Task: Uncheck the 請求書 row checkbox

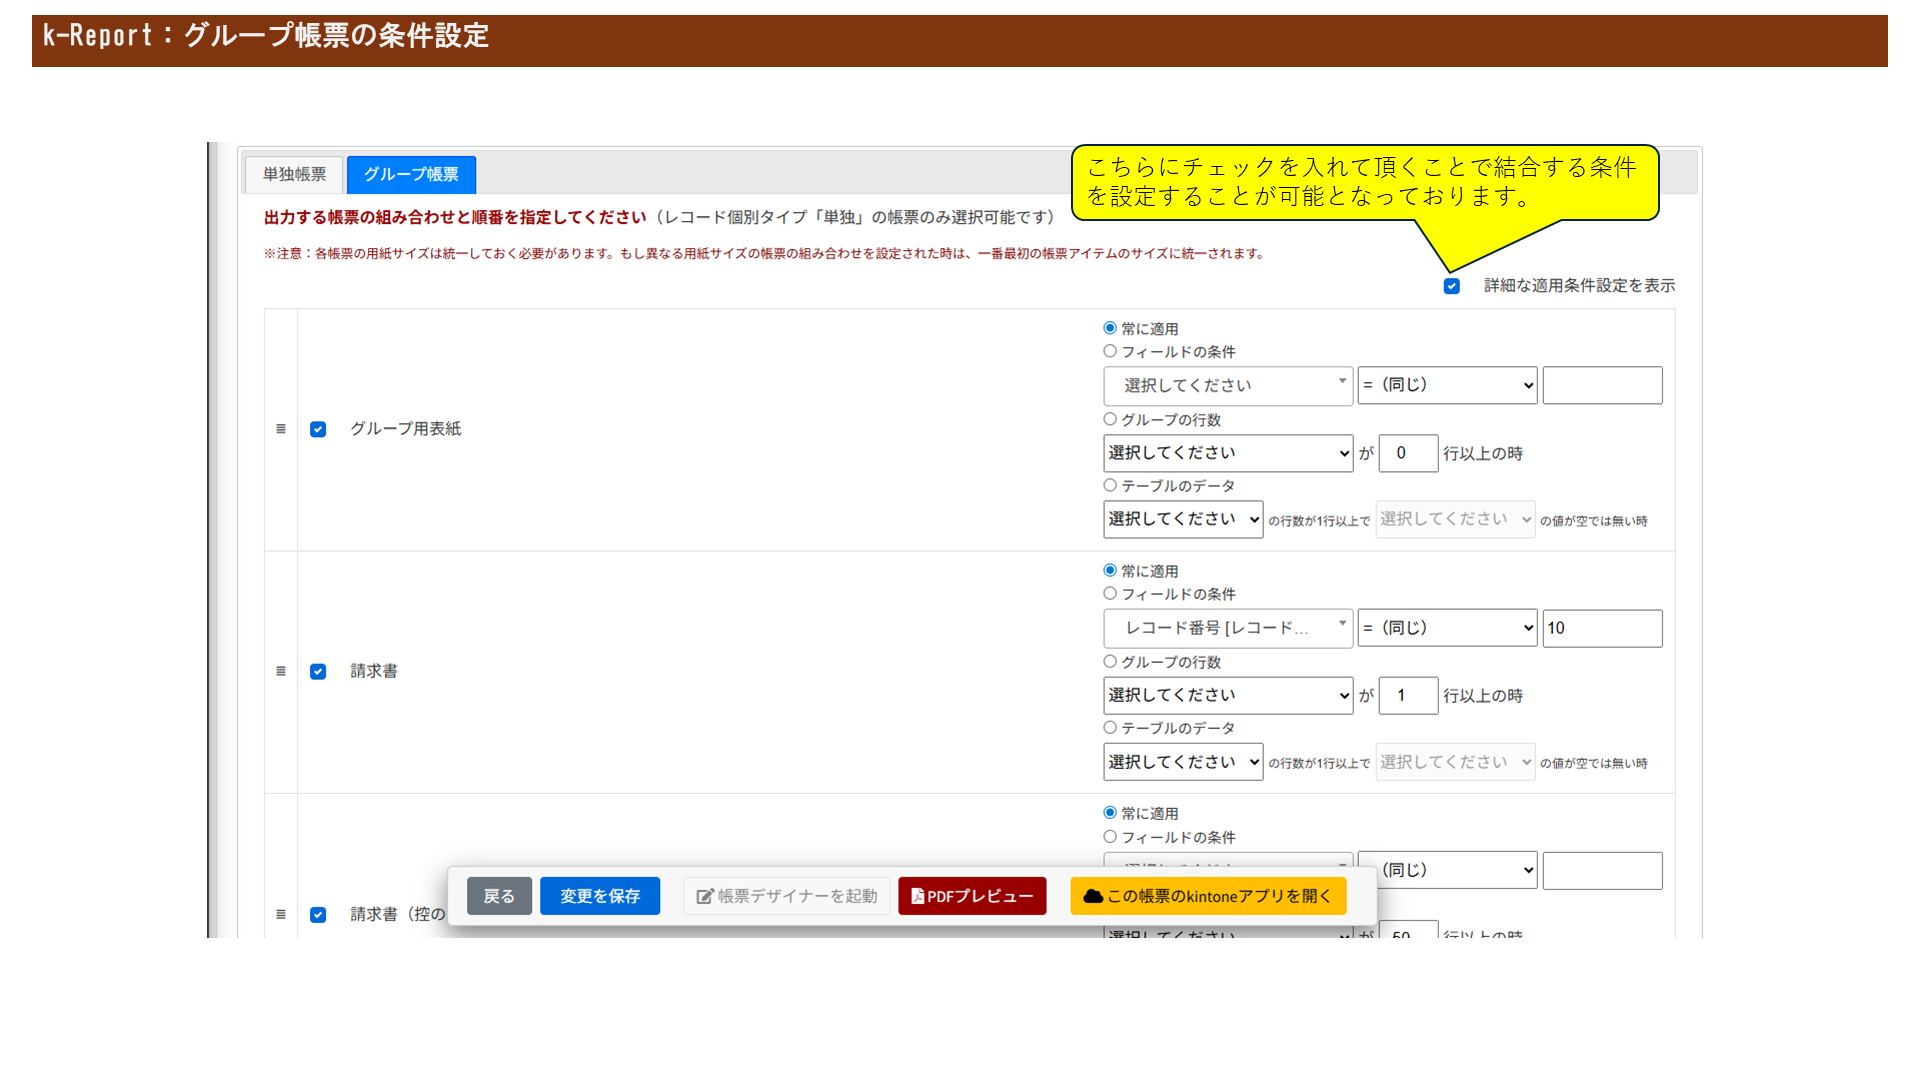Action: click(x=318, y=671)
